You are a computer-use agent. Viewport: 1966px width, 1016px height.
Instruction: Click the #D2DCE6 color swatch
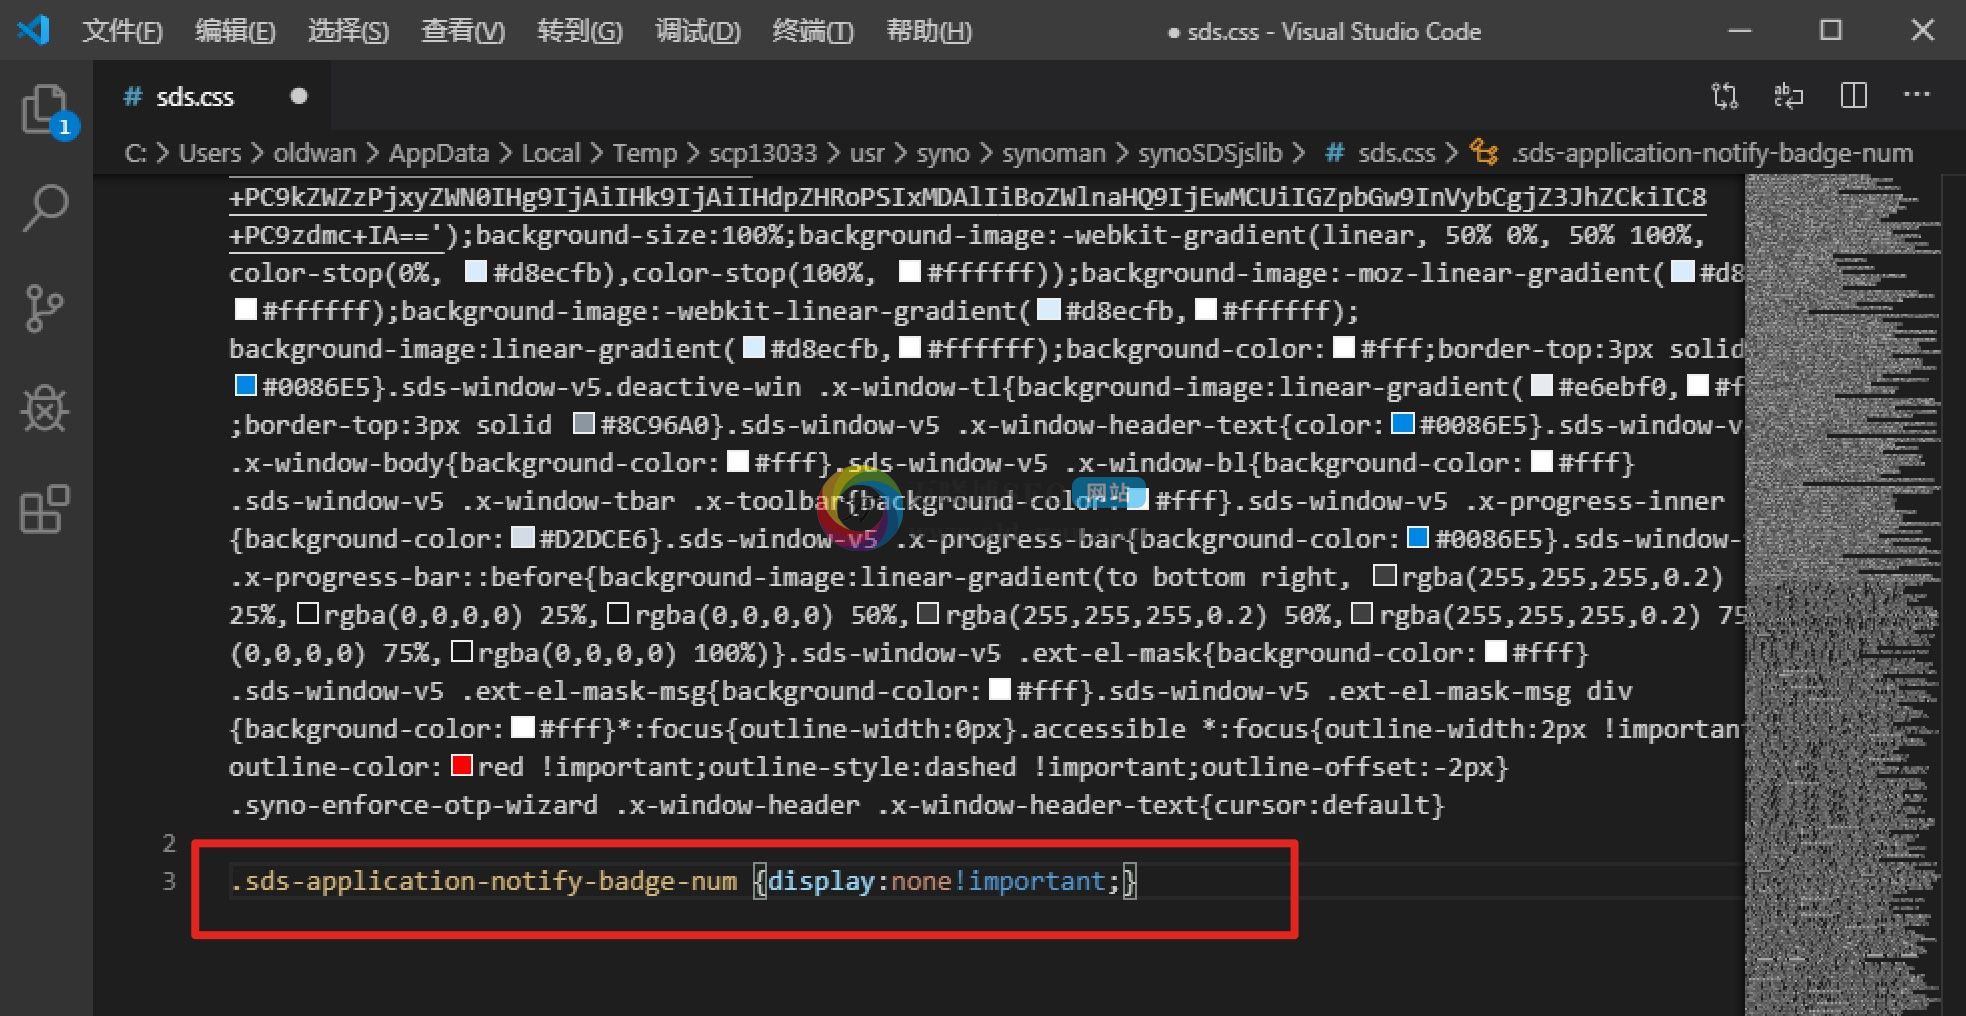(x=522, y=538)
